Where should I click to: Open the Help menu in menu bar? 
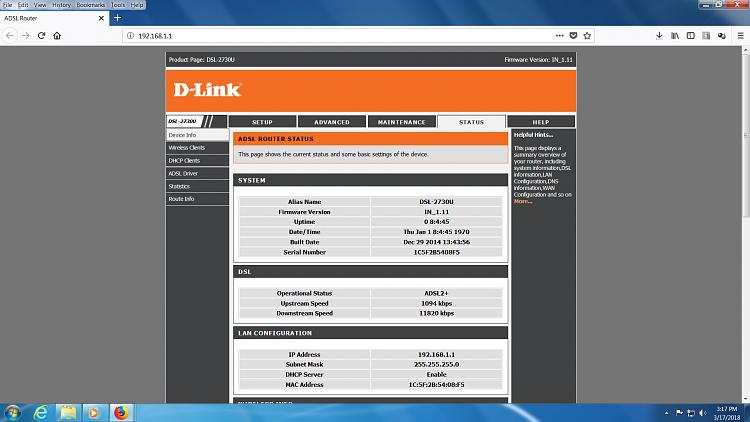(137, 5)
